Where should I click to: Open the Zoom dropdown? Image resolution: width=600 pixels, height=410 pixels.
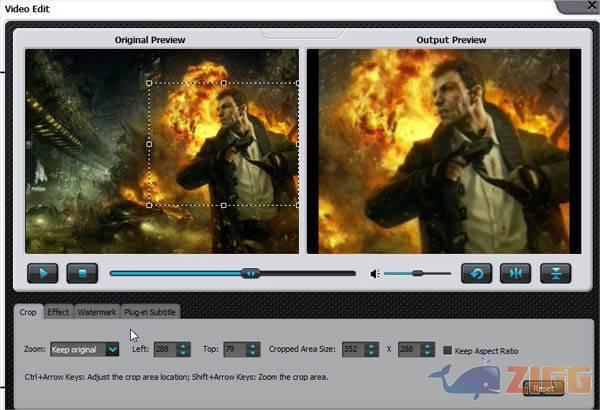coord(111,350)
